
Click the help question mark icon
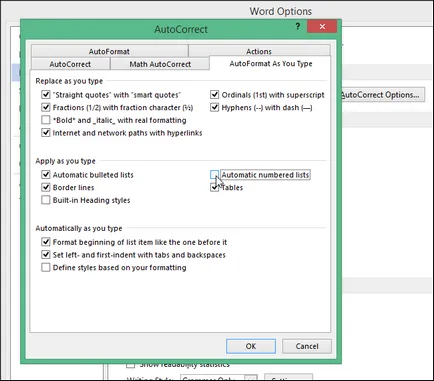pyautogui.click(x=298, y=26)
